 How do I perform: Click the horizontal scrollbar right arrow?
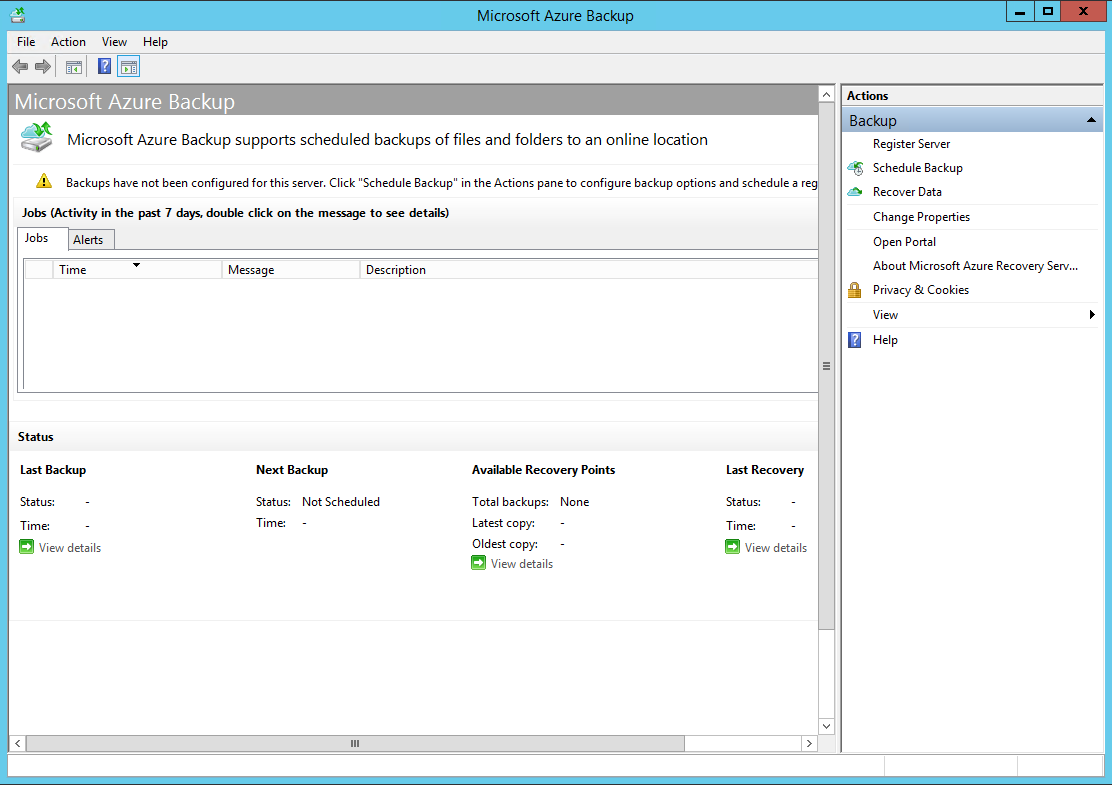(809, 743)
